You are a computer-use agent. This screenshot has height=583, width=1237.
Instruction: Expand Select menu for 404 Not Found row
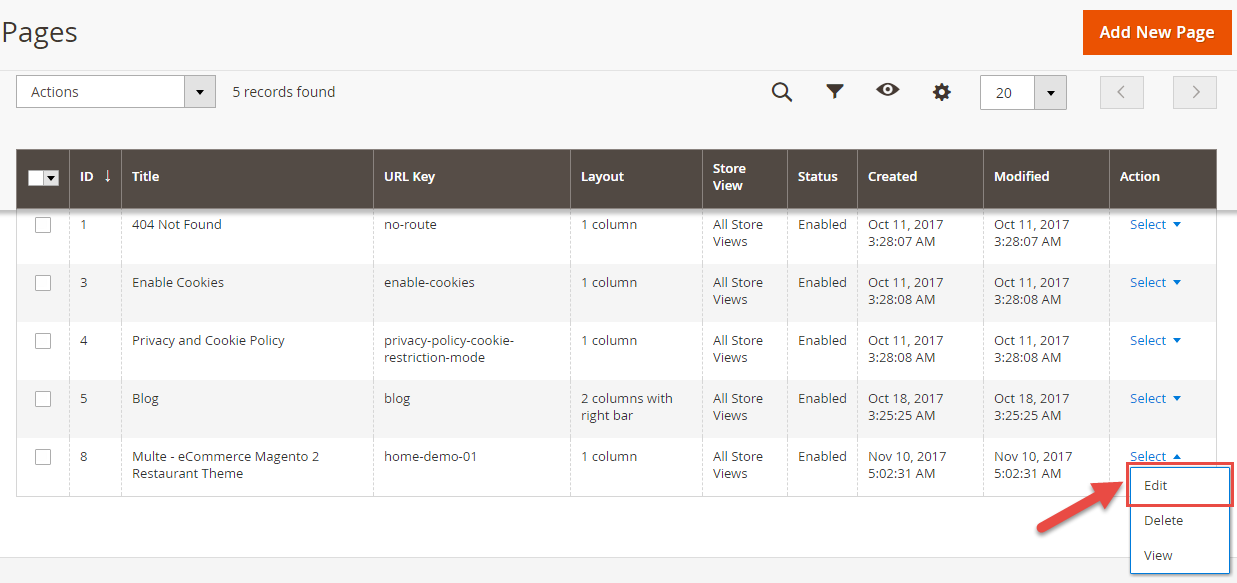coord(1155,225)
